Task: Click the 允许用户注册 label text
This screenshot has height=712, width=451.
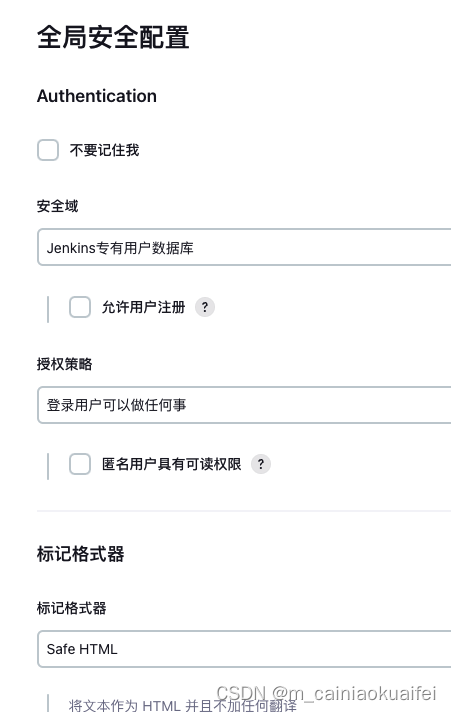Action: pyautogui.click(x=144, y=307)
